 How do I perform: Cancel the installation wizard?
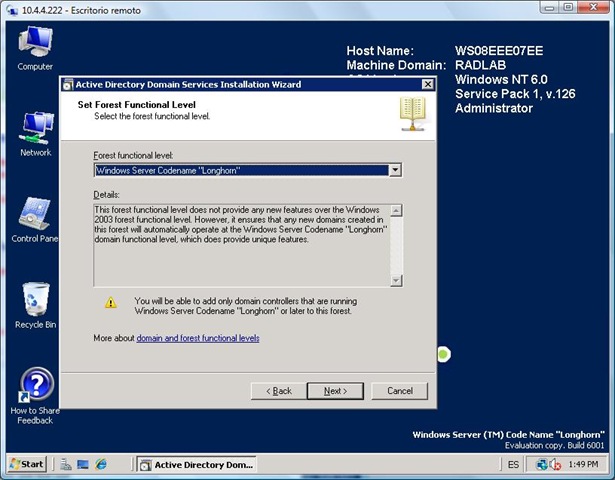(x=399, y=390)
